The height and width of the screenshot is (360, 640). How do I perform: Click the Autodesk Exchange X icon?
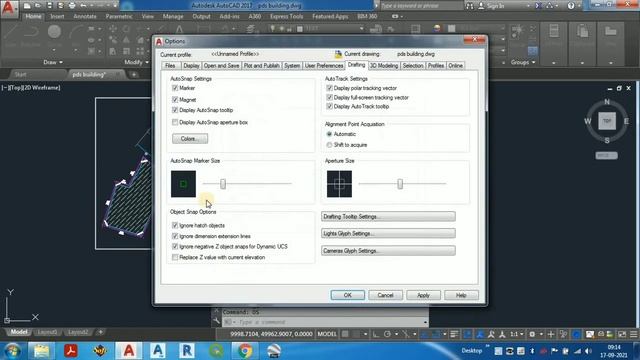[538, 6]
